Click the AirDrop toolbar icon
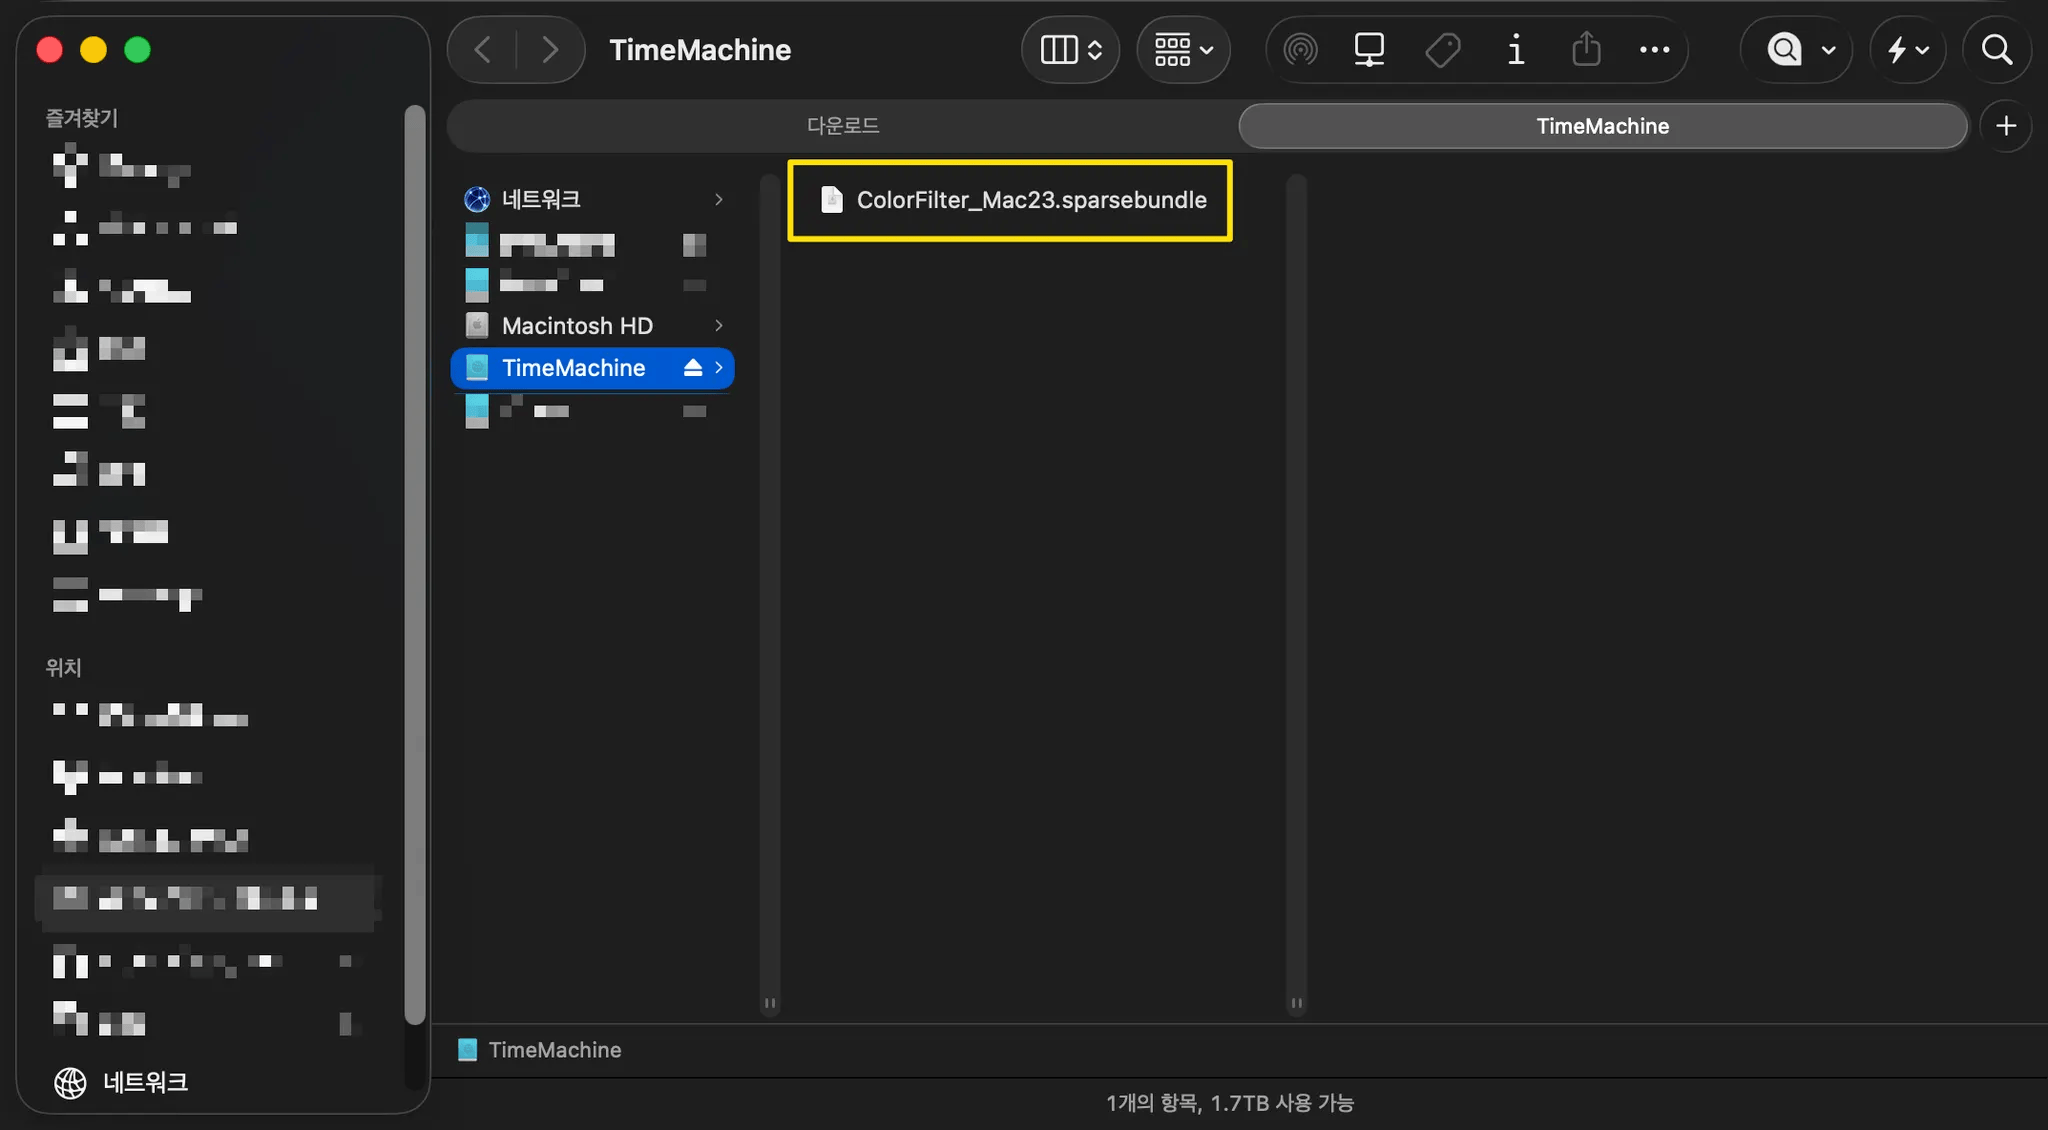Screen dimensions: 2048x1130 pos(1300,49)
